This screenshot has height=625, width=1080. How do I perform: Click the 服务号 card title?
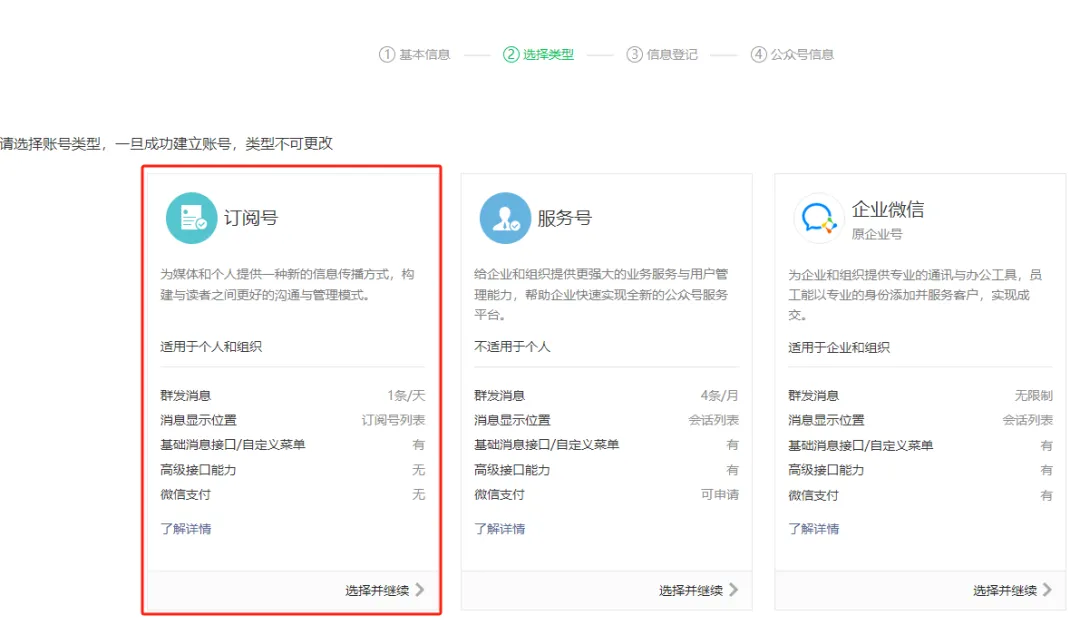pos(564,218)
